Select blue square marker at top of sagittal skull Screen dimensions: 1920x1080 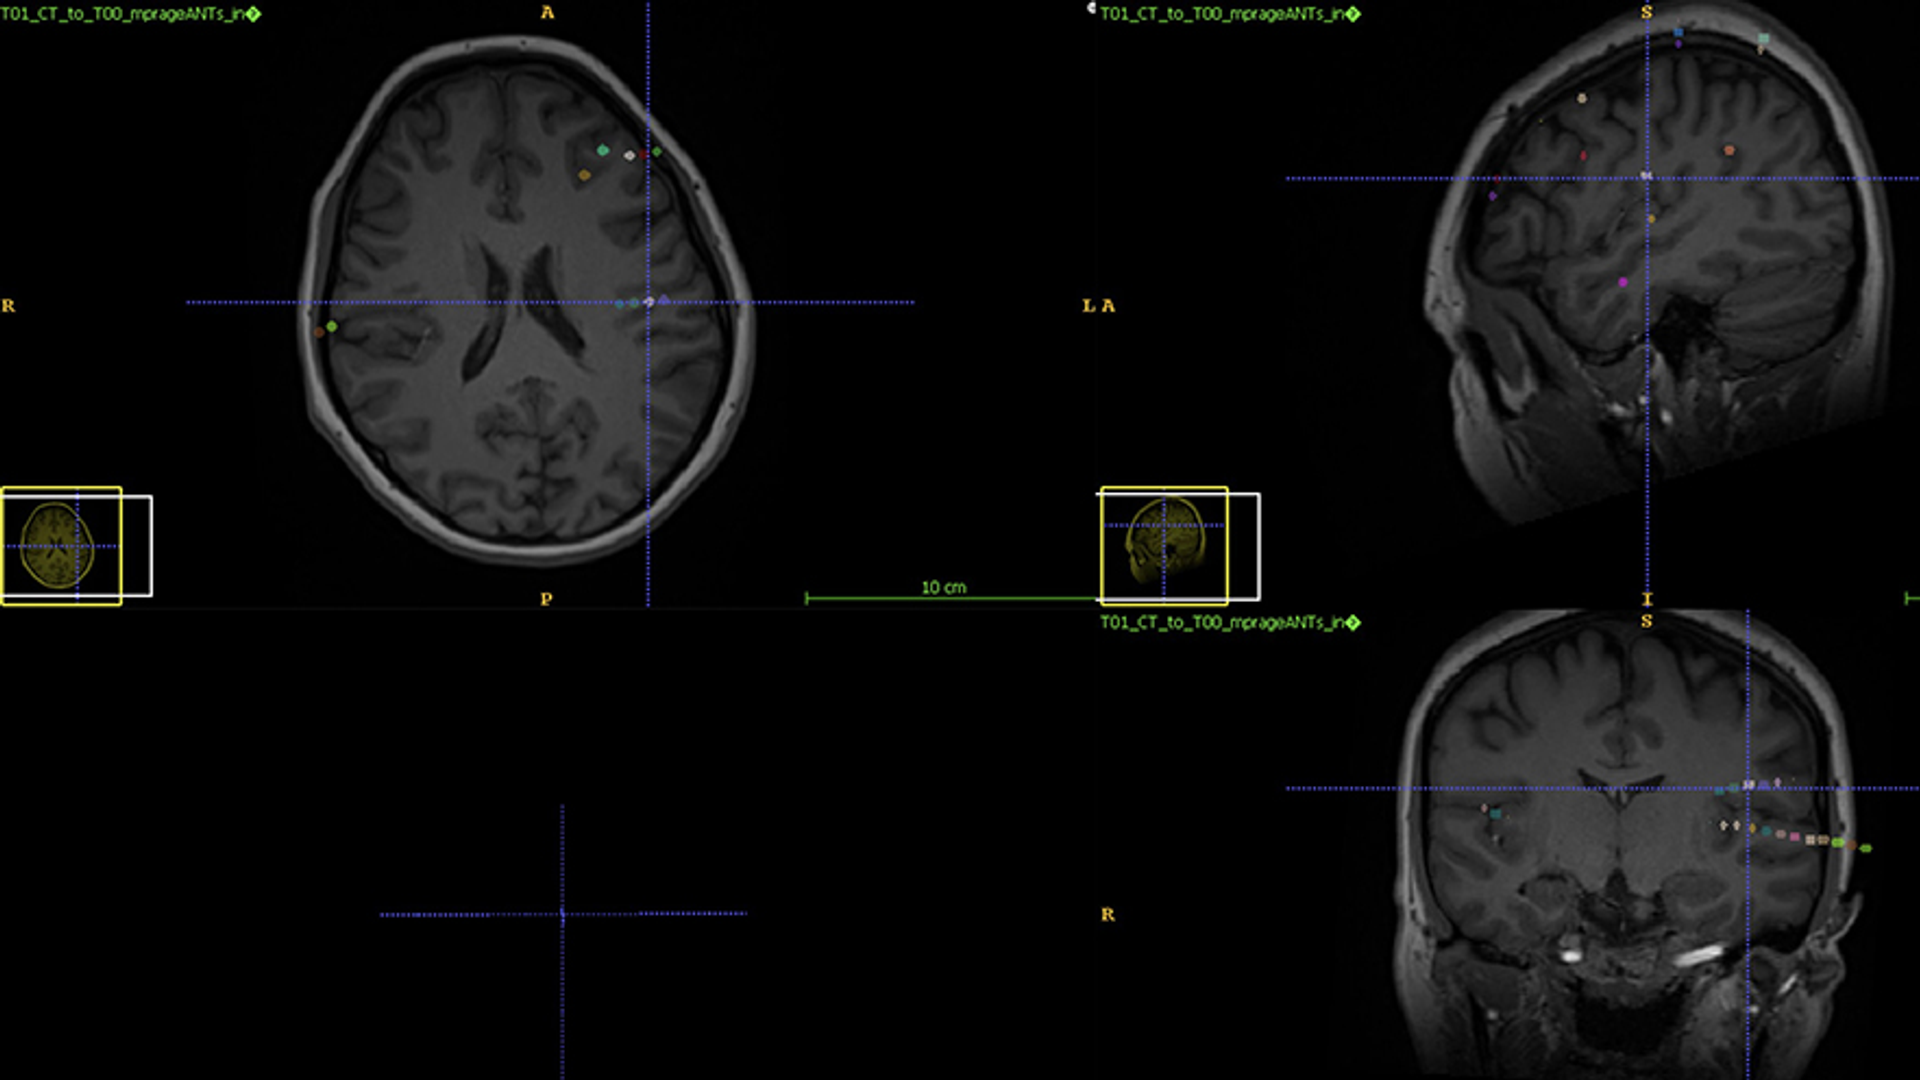(1679, 33)
